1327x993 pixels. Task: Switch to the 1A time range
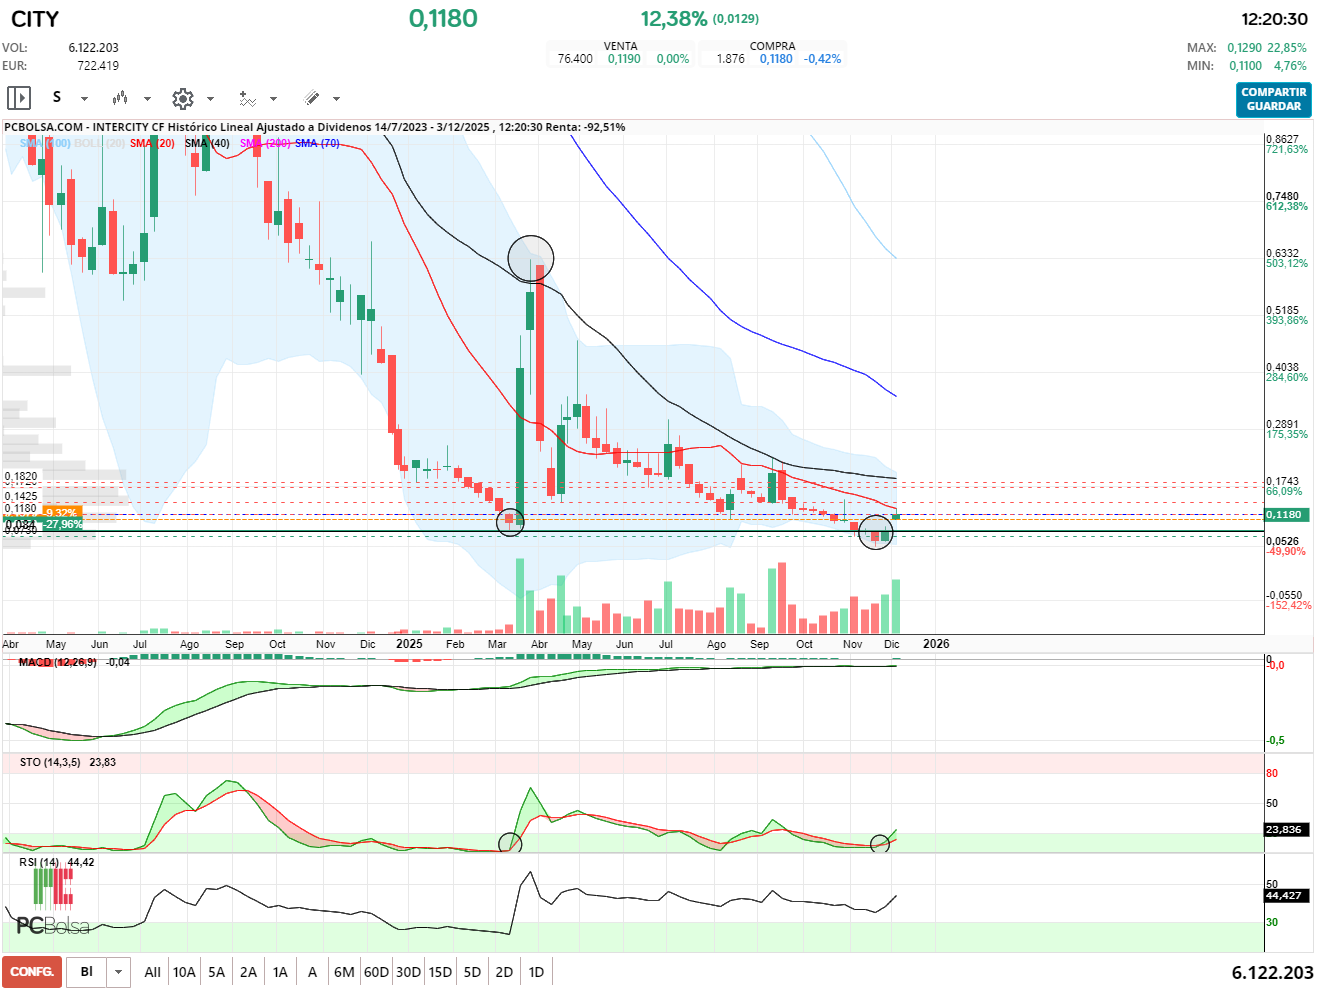(280, 972)
